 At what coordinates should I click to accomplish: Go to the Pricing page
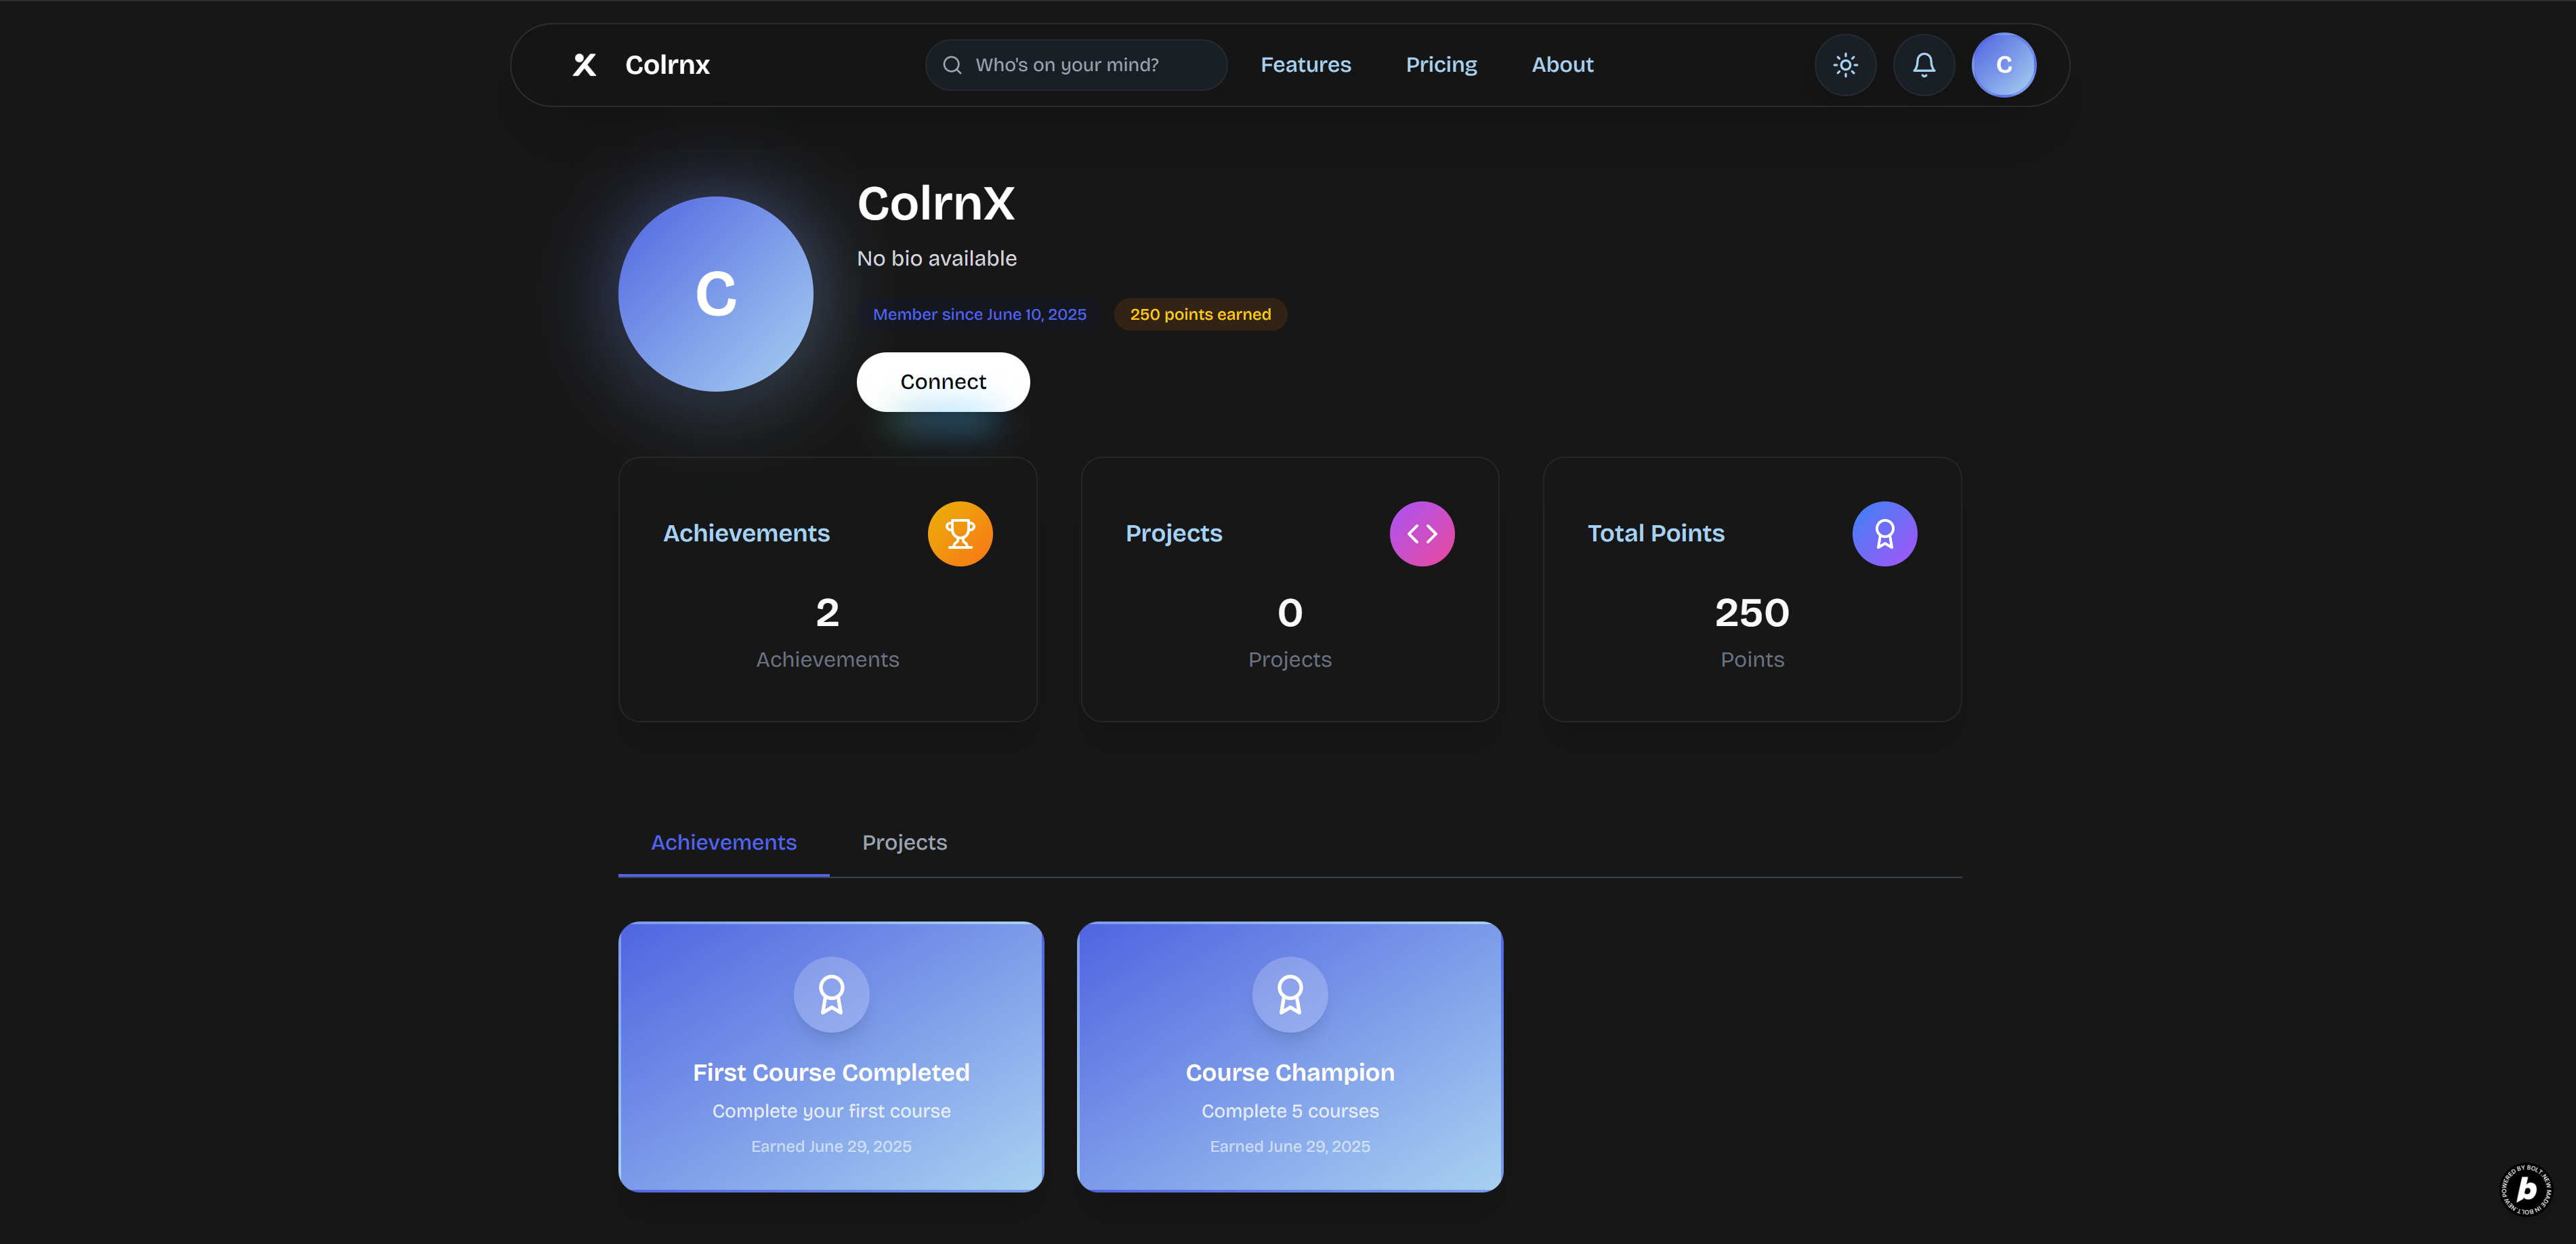[1441, 65]
